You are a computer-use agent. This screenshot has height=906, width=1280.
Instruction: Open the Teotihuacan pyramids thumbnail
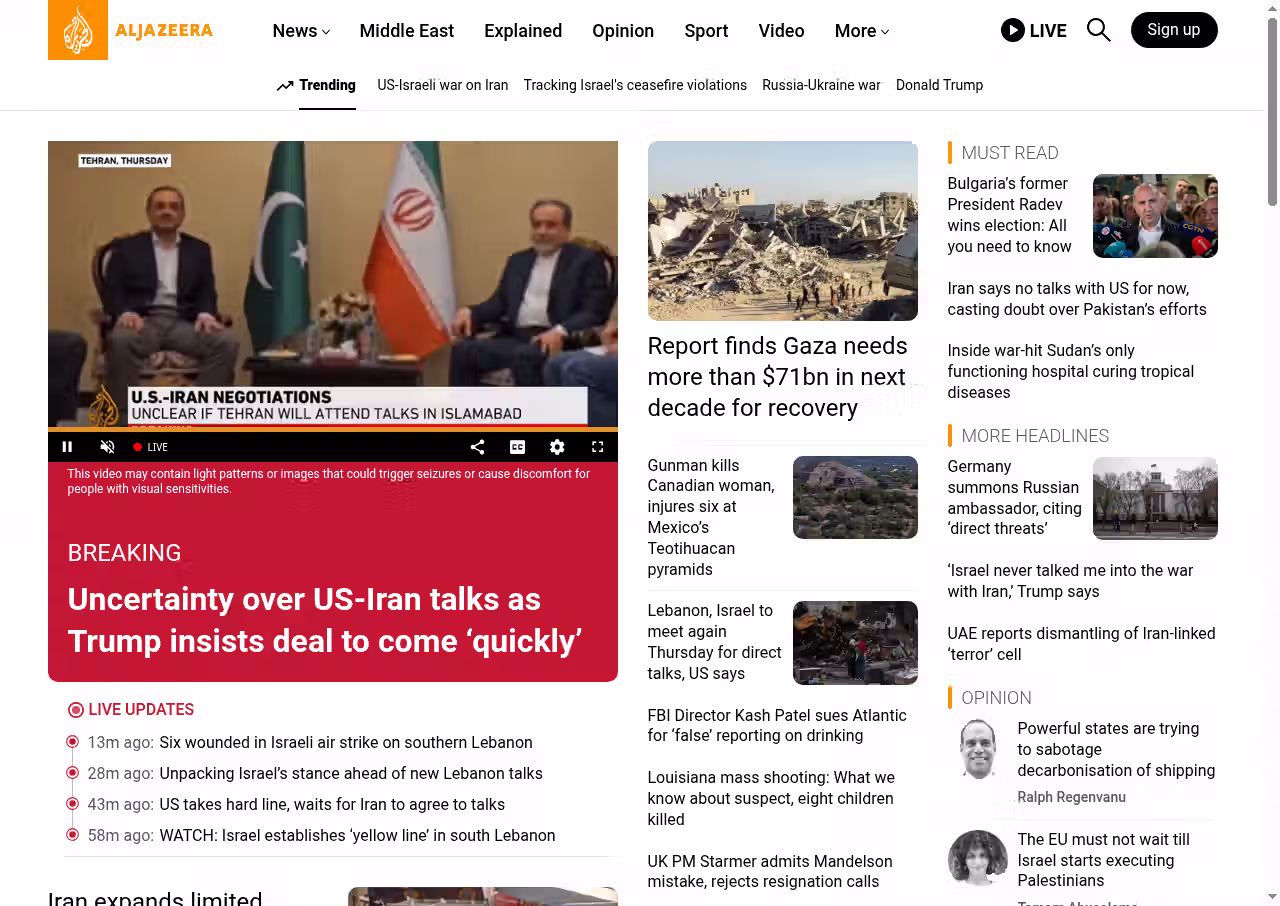tap(854, 497)
